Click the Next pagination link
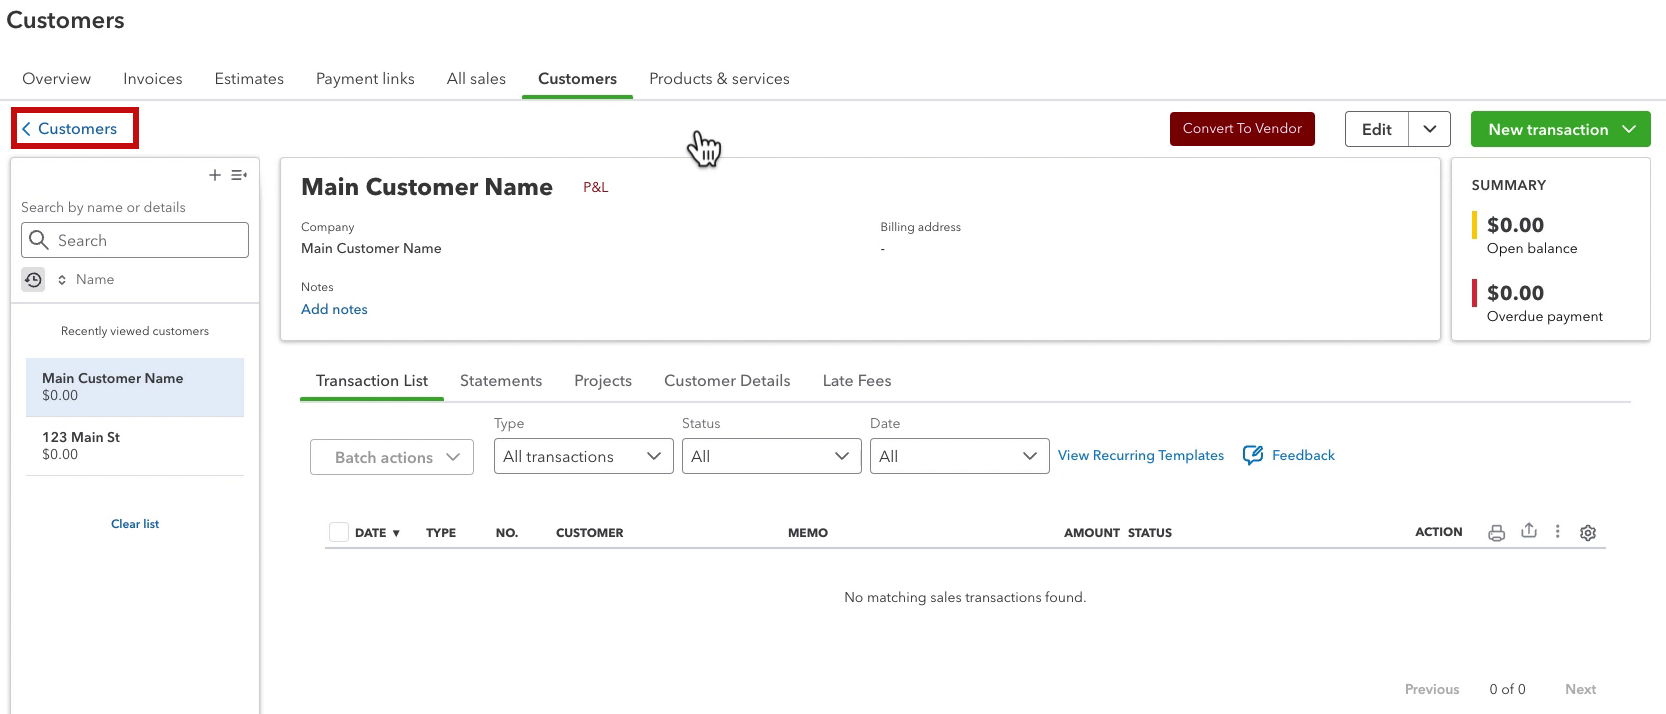Image resolution: width=1666 pixels, height=714 pixels. point(1580,689)
